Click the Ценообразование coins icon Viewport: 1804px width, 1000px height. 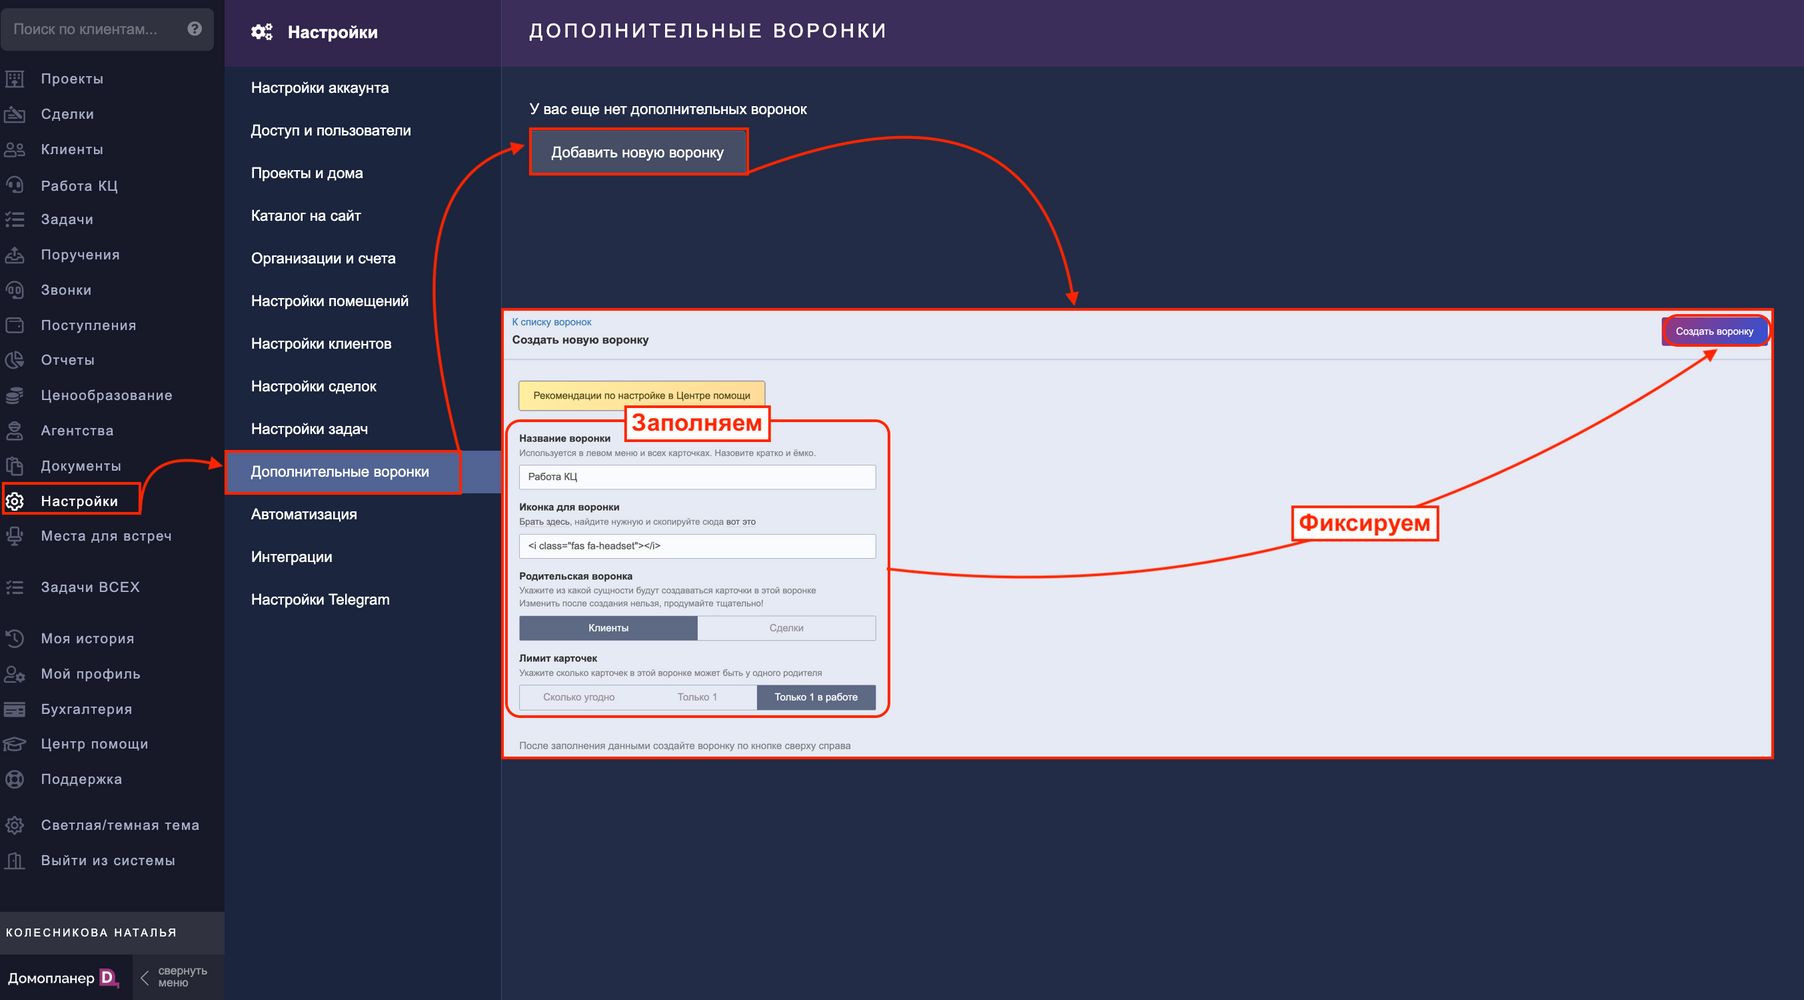coord(15,396)
